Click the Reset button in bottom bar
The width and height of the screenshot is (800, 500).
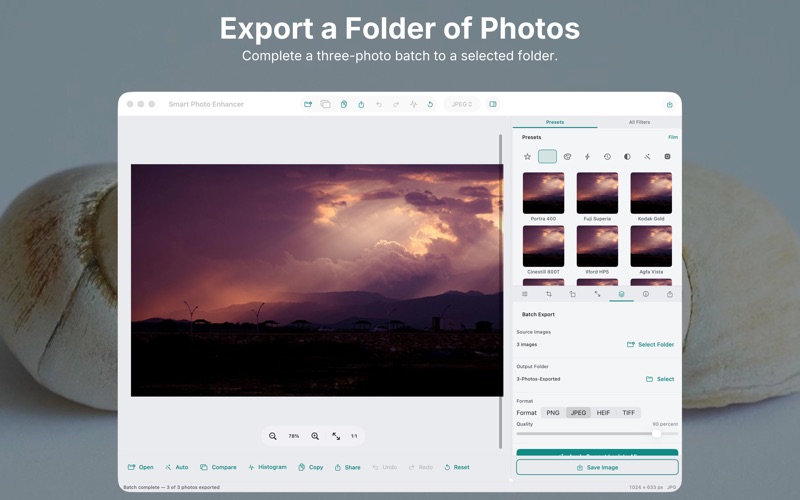tap(457, 467)
